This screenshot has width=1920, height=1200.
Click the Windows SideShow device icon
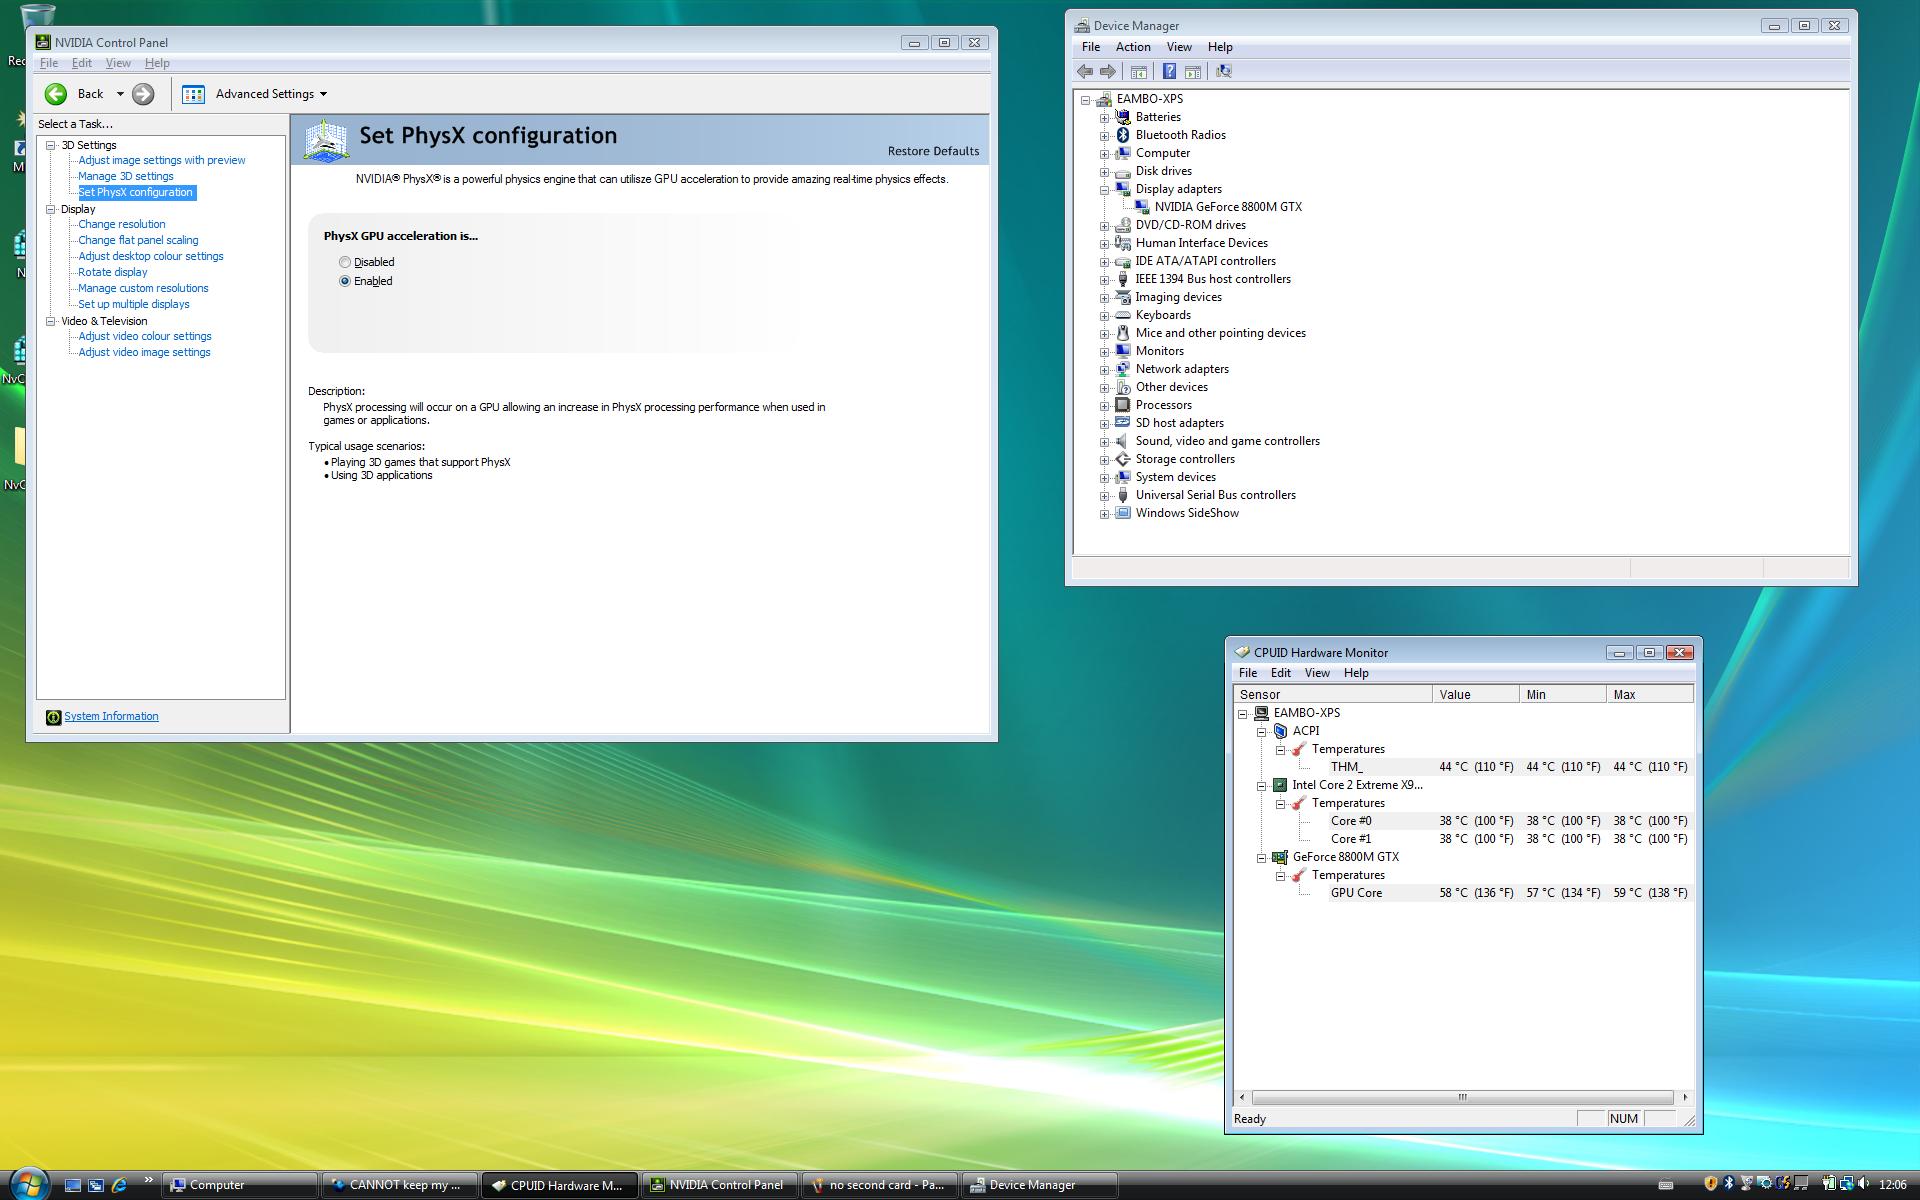click(x=1122, y=513)
